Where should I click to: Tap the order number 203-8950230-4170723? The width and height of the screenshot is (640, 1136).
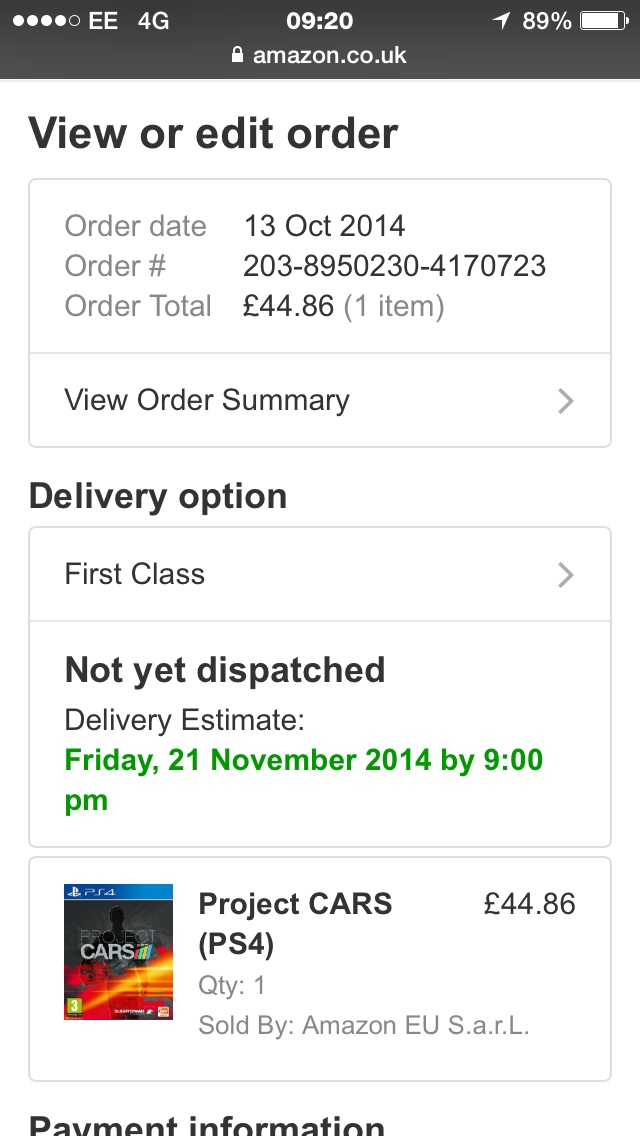click(394, 266)
